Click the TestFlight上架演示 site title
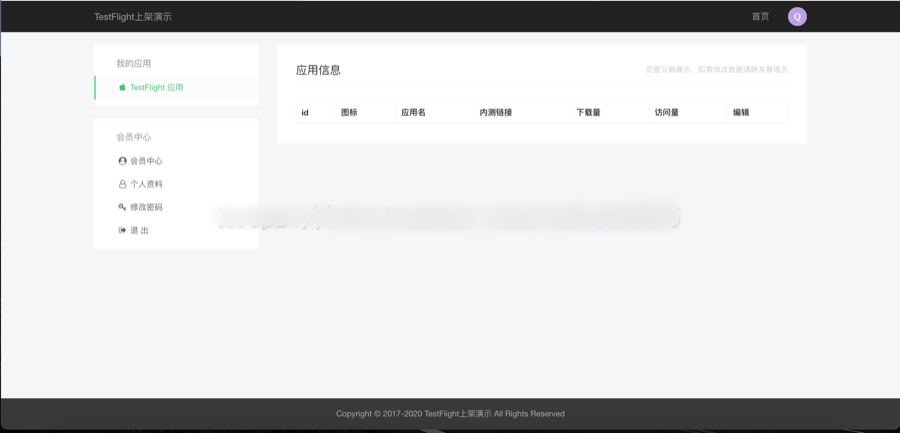Image resolution: width=900 pixels, height=433 pixels. [x=132, y=16]
